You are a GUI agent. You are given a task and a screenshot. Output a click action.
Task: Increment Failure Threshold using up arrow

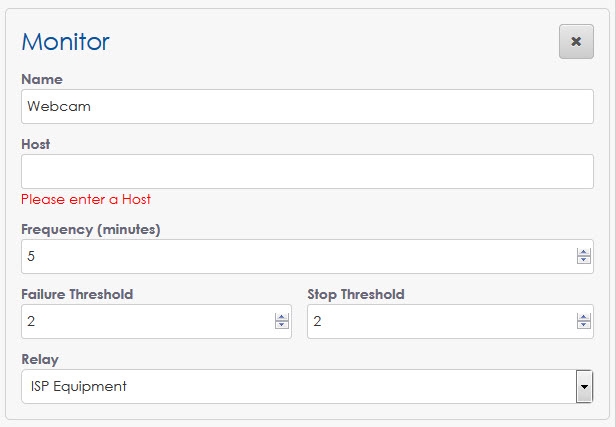[x=281, y=317]
